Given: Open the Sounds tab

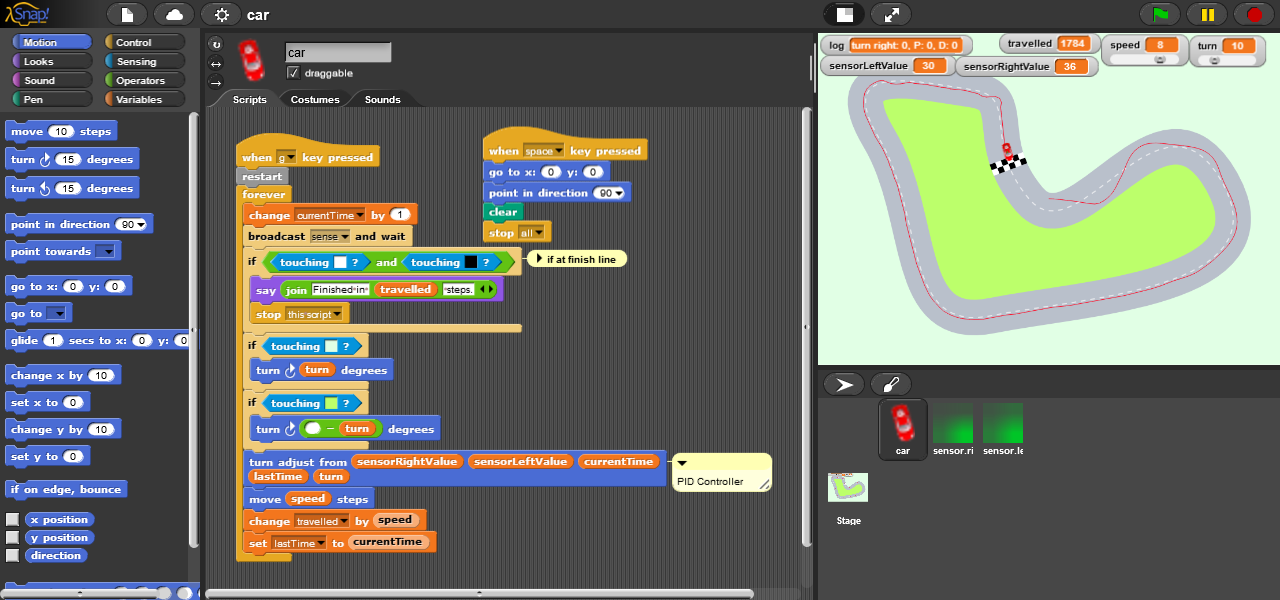Looking at the screenshot, I should click(382, 99).
